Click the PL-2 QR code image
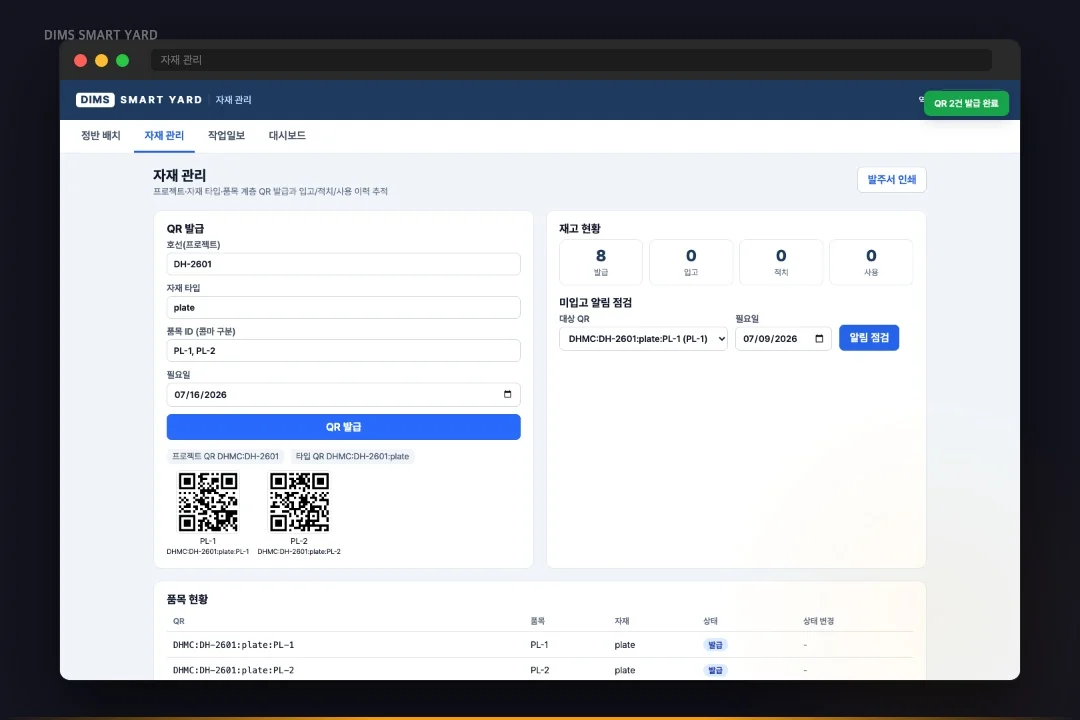Screen dimensions: 1080x720 tap(299, 502)
